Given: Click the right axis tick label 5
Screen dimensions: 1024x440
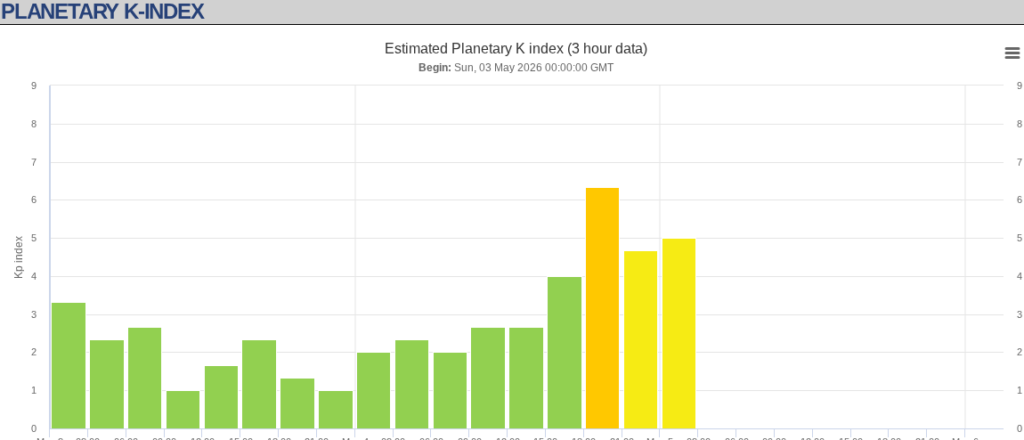Looking at the screenshot, I should (1019, 238).
